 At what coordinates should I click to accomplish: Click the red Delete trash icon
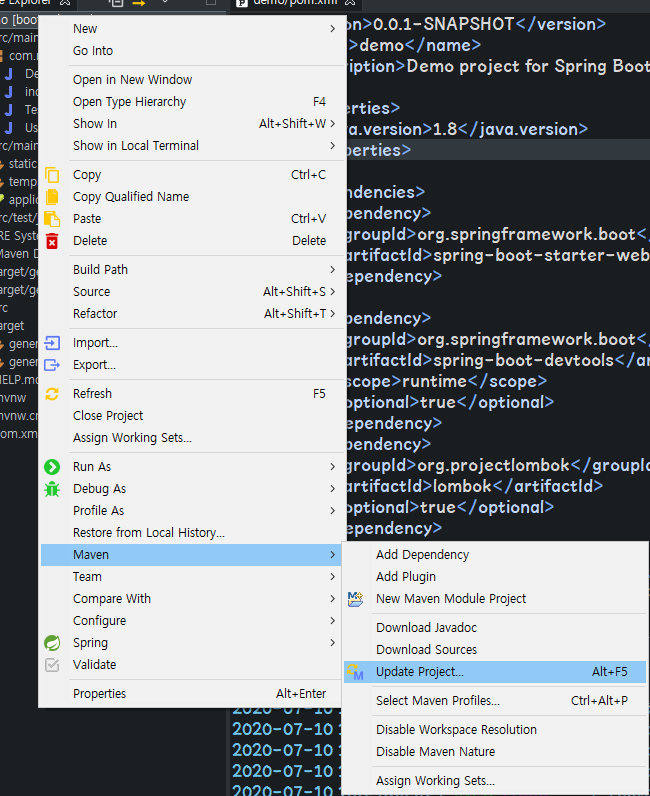point(52,241)
